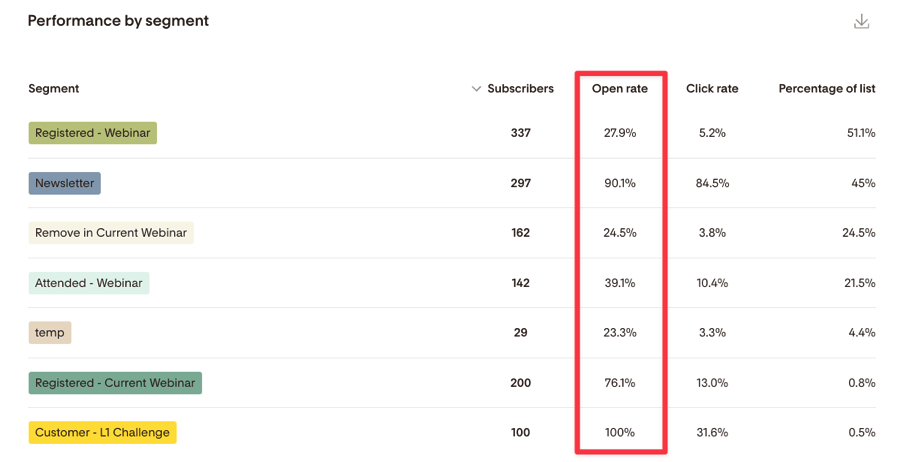
Task: Click the Segment column header
Action: [x=54, y=89]
